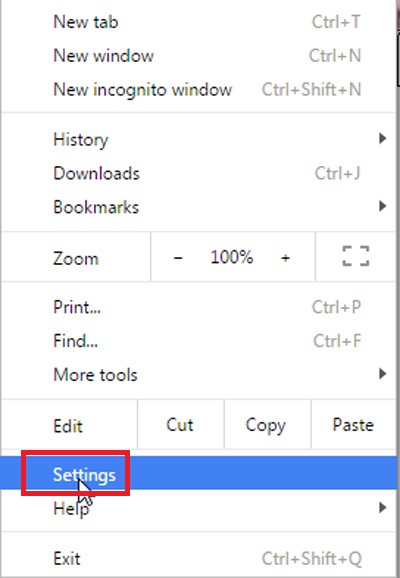The height and width of the screenshot is (578, 400).
Task: Open the highlighted Settings entry
Action: point(199,473)
